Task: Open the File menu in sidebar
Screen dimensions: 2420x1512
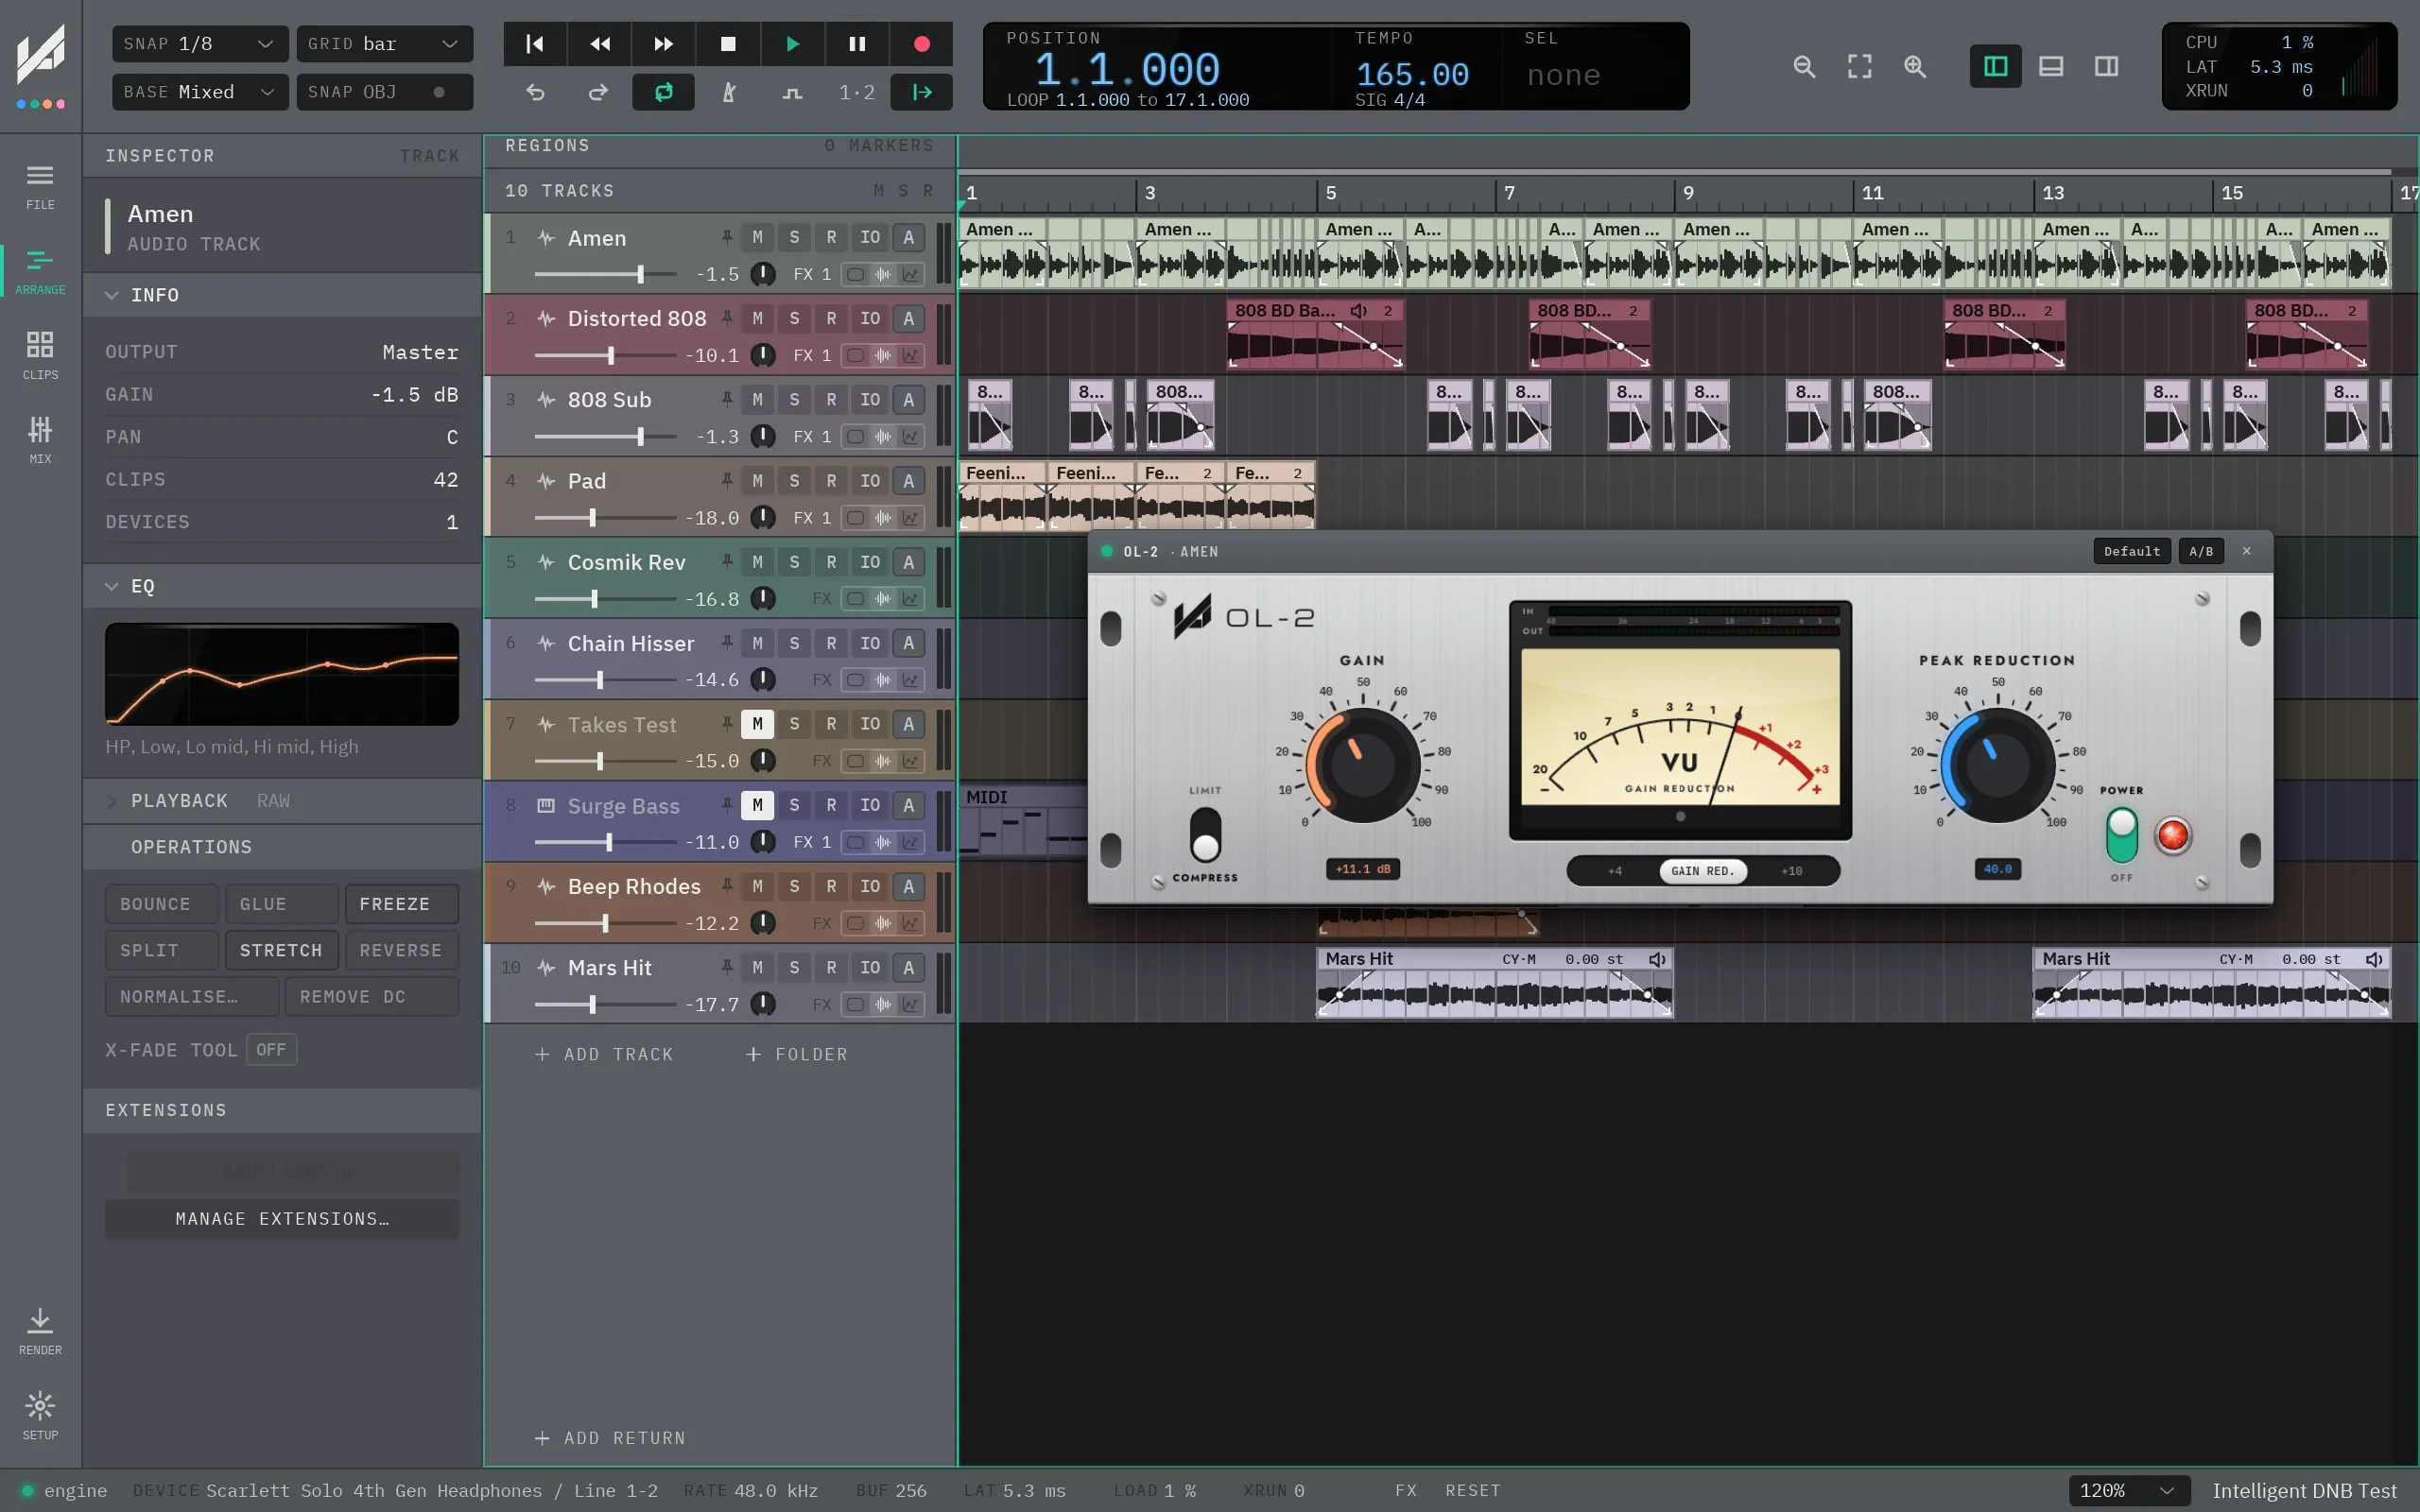Action: click(40, 187)
